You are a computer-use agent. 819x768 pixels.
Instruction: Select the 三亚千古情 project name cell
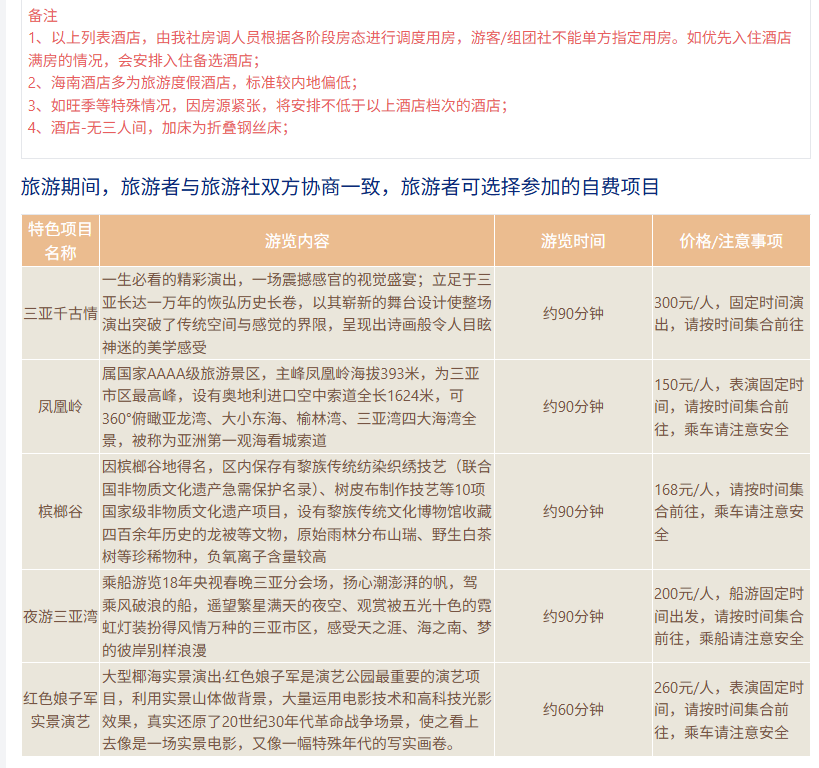point(60,313)
